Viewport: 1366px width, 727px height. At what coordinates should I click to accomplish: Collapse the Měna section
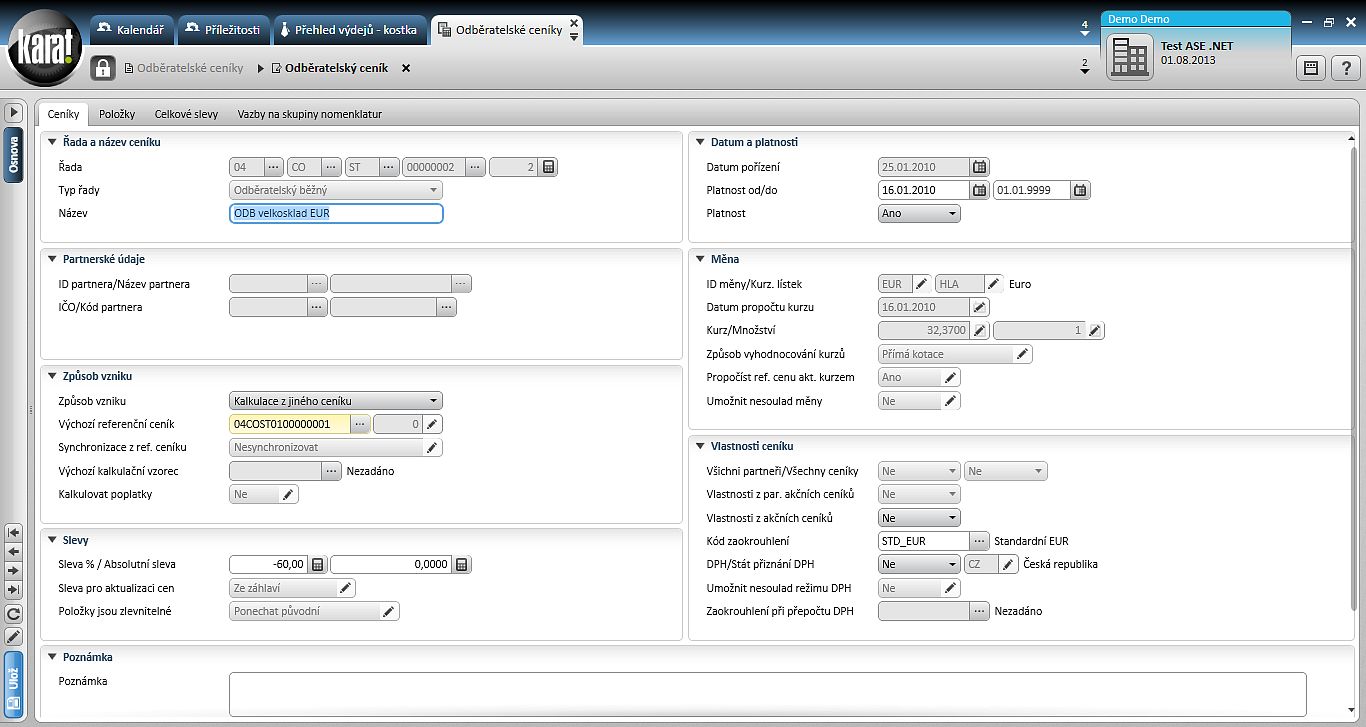pyautogui.click(x=700, y=259)
